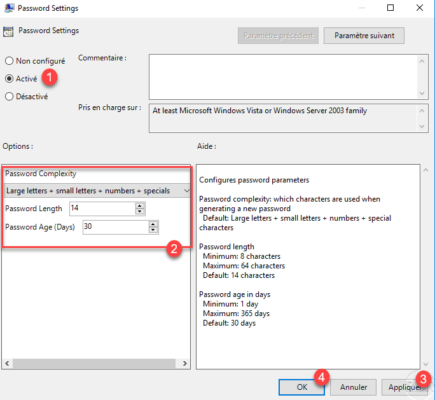This screenshot has height=400, width=435.
Task: Click the 'Maximum: 64 characters' help line
Action: (x=244, y=266)
